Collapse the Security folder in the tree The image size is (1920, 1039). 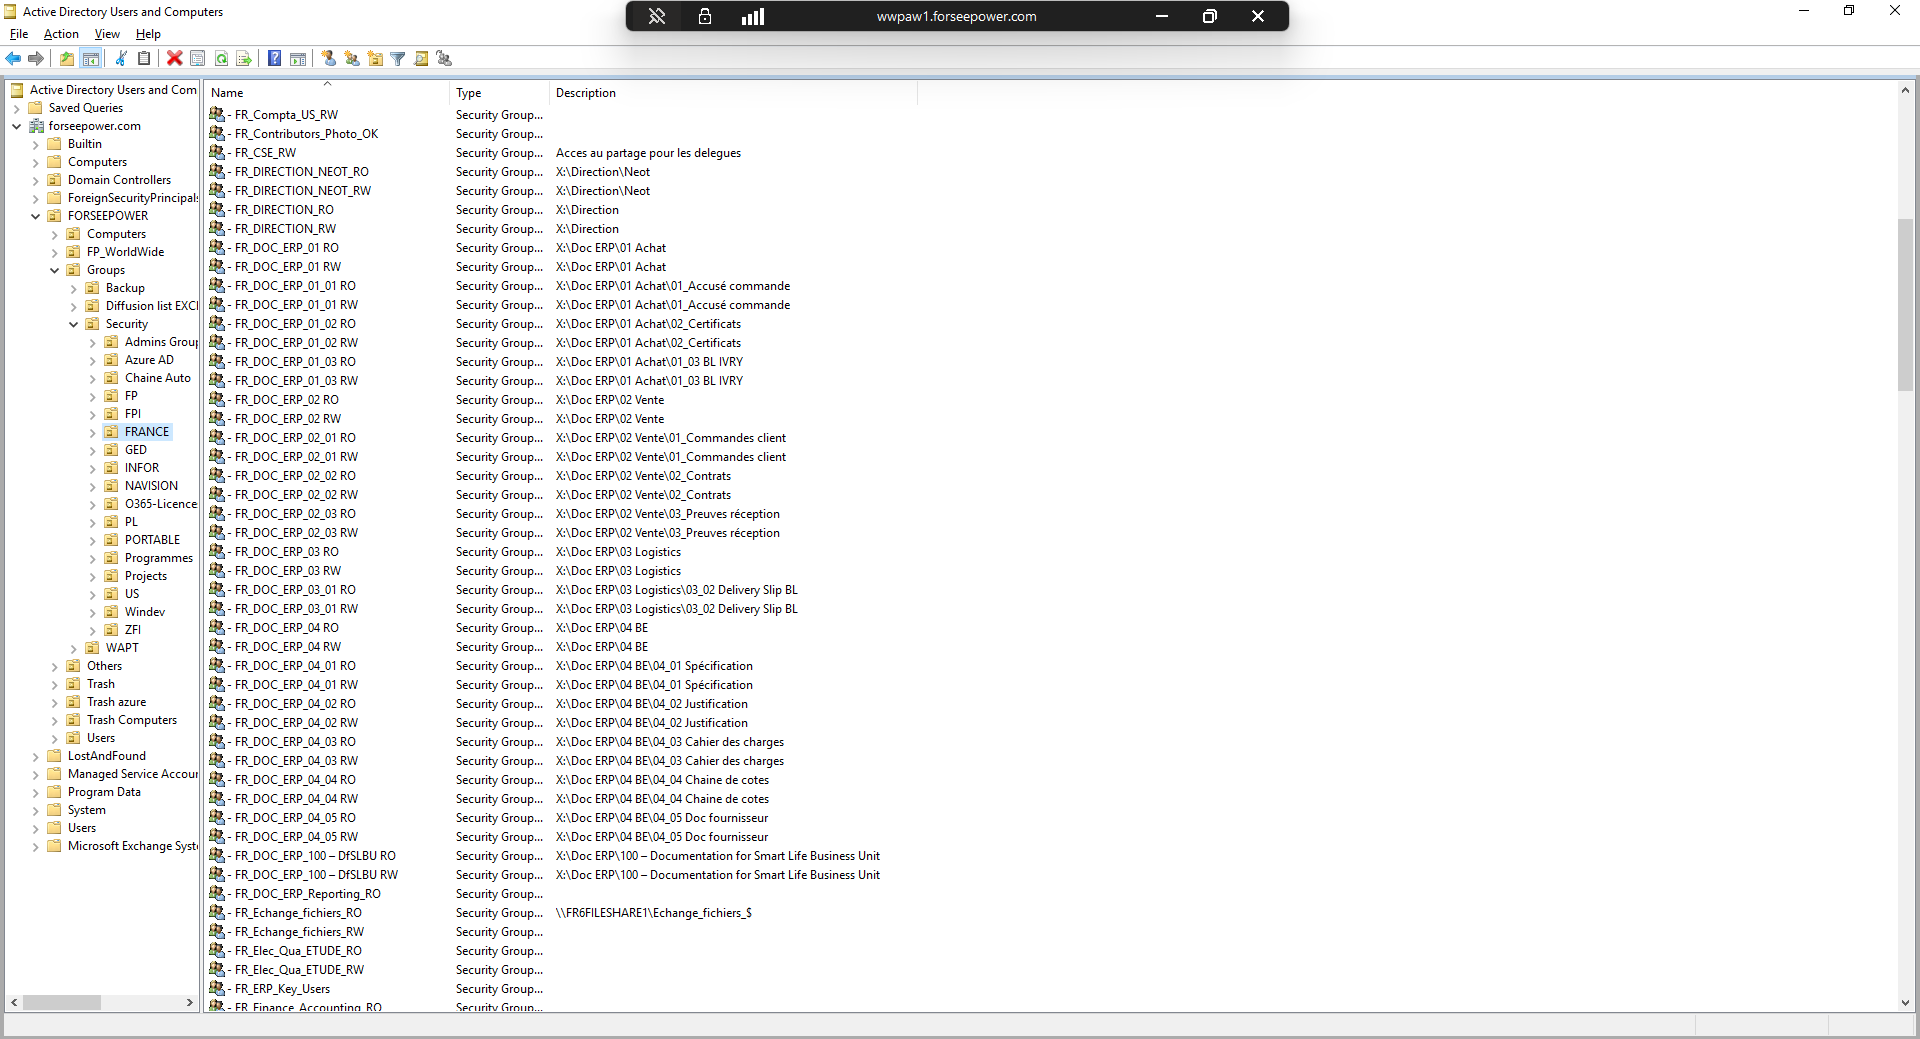pos(72,323)
